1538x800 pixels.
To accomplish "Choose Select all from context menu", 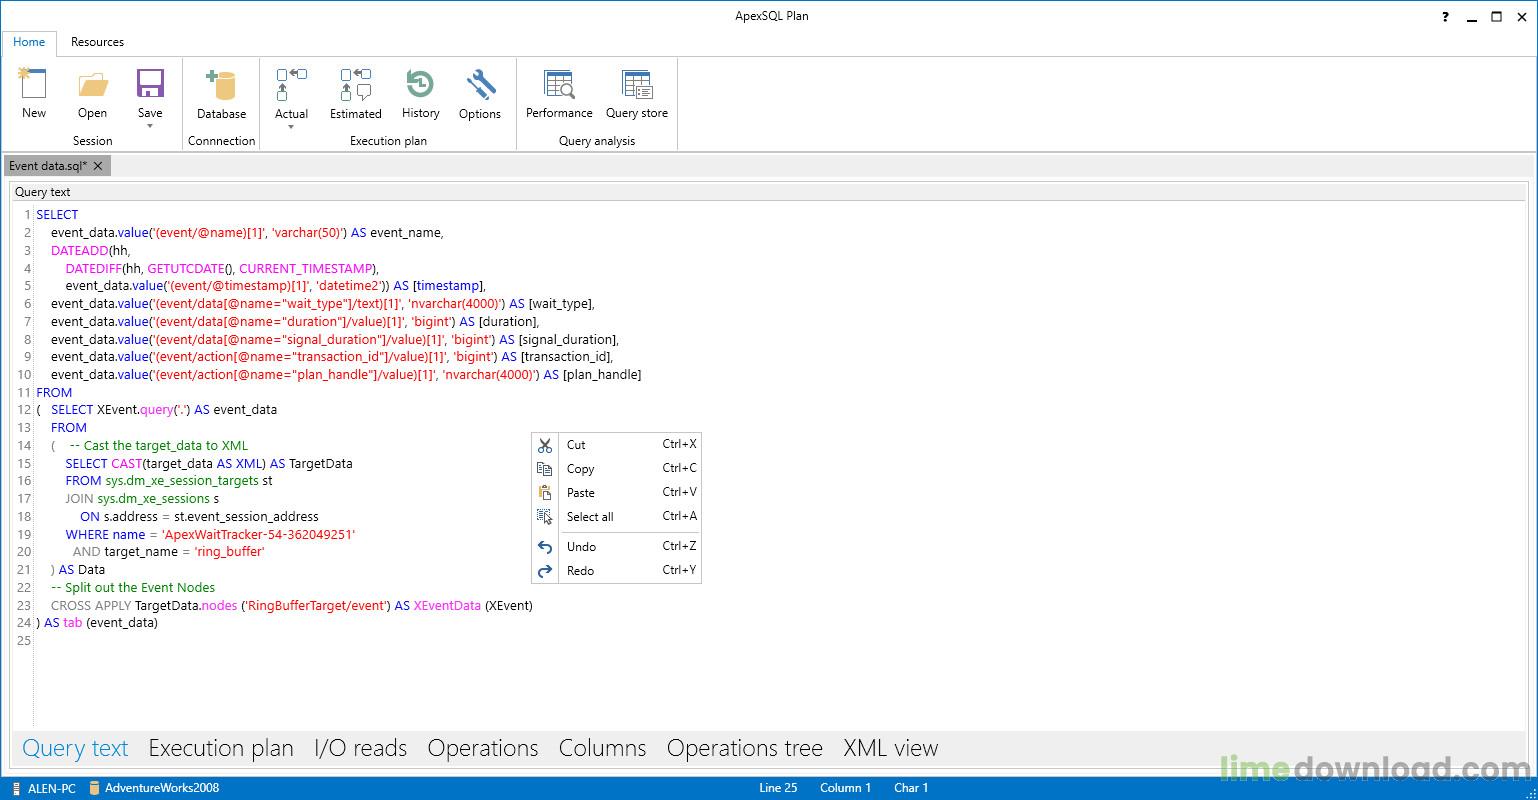I will point(590,517).
